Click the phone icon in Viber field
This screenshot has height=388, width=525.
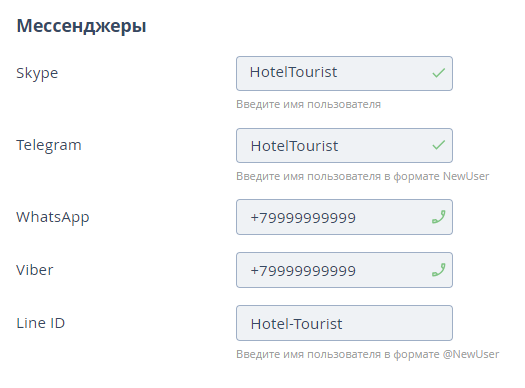[438, 270]
